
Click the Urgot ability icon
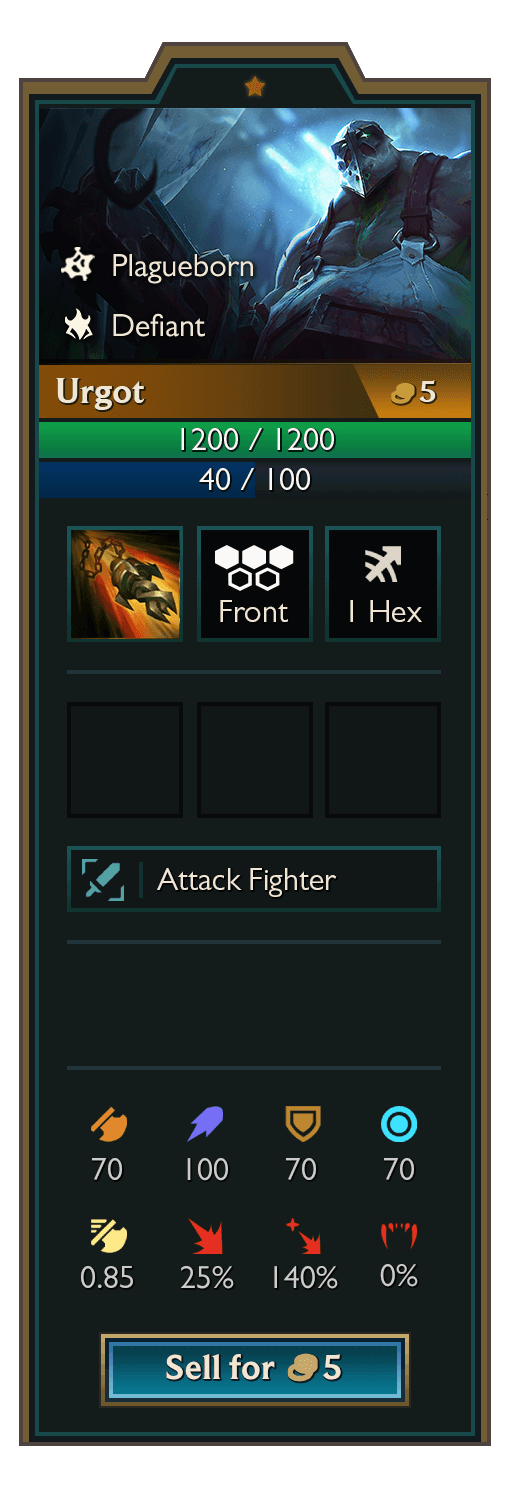[125, 584]
